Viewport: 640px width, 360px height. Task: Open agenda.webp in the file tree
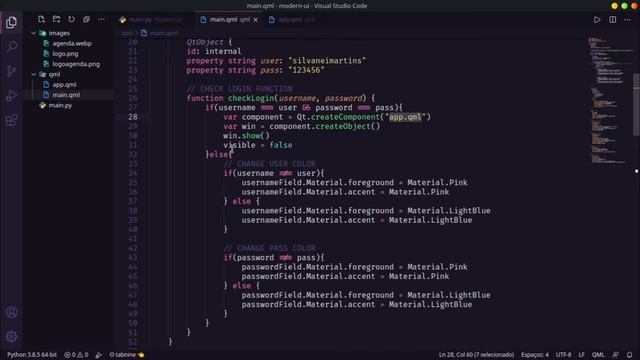coord(72,43)
